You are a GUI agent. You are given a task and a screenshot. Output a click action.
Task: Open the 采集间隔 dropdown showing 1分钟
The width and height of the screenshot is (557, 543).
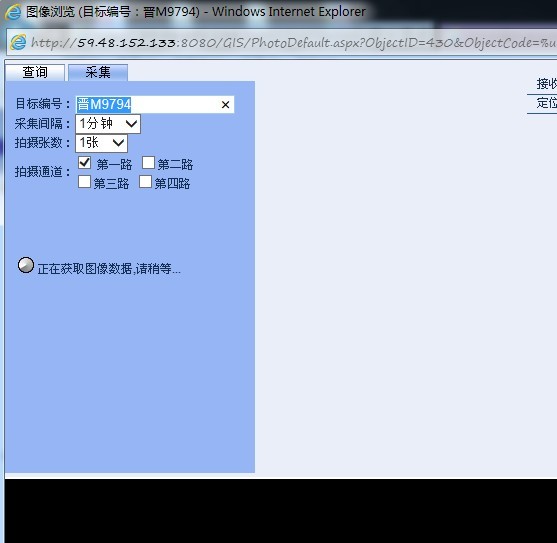point(108,124)
